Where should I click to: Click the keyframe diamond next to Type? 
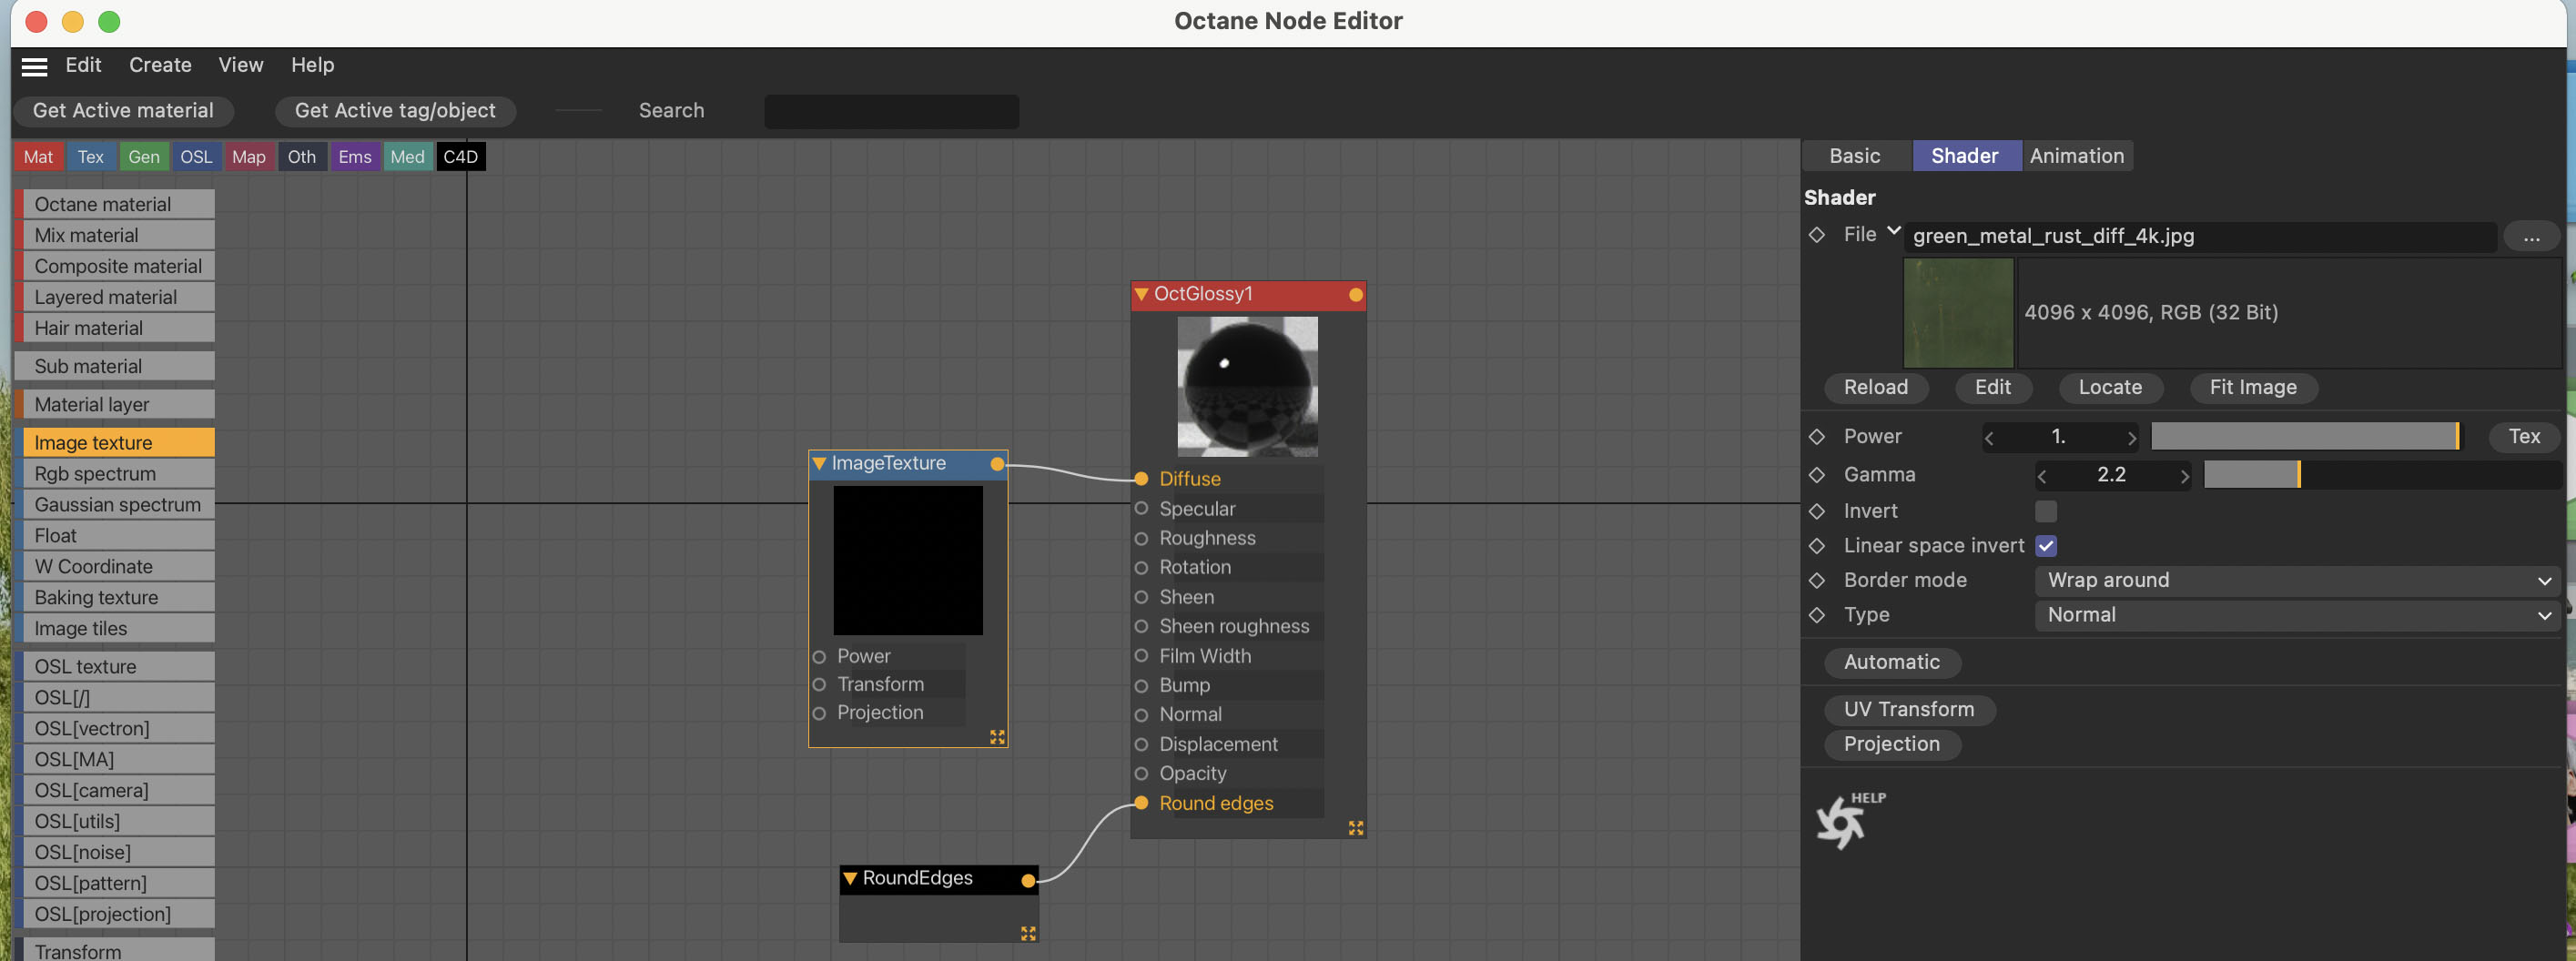pyautogui.click(x=1817, y=615)
